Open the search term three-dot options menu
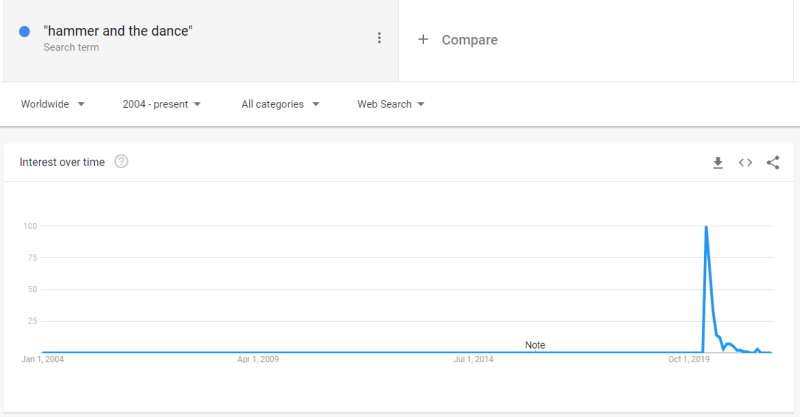Image resolution: width=800 pixels, height=417 pixels. (379, 38)
